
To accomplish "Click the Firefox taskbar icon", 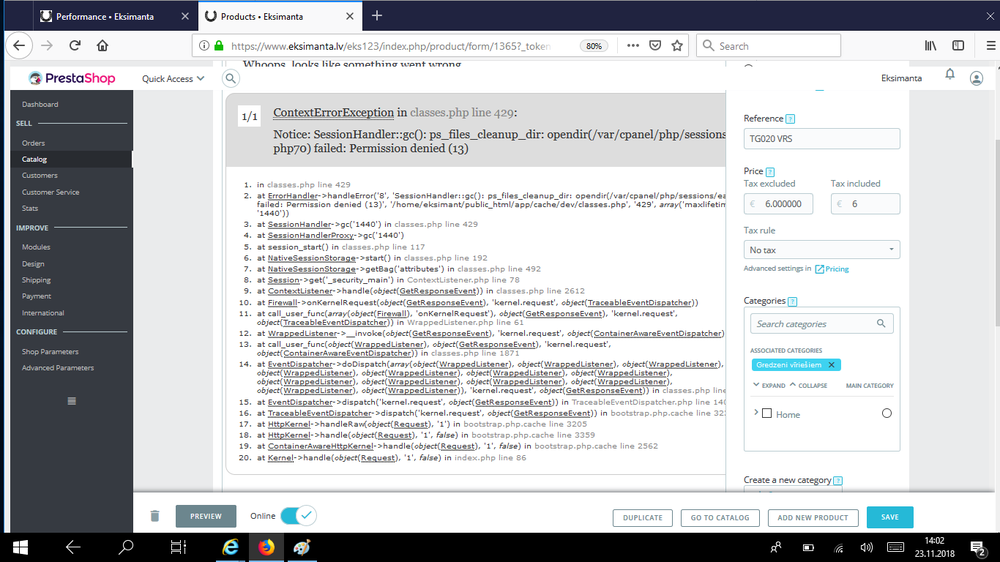I will tap(266, 547).
